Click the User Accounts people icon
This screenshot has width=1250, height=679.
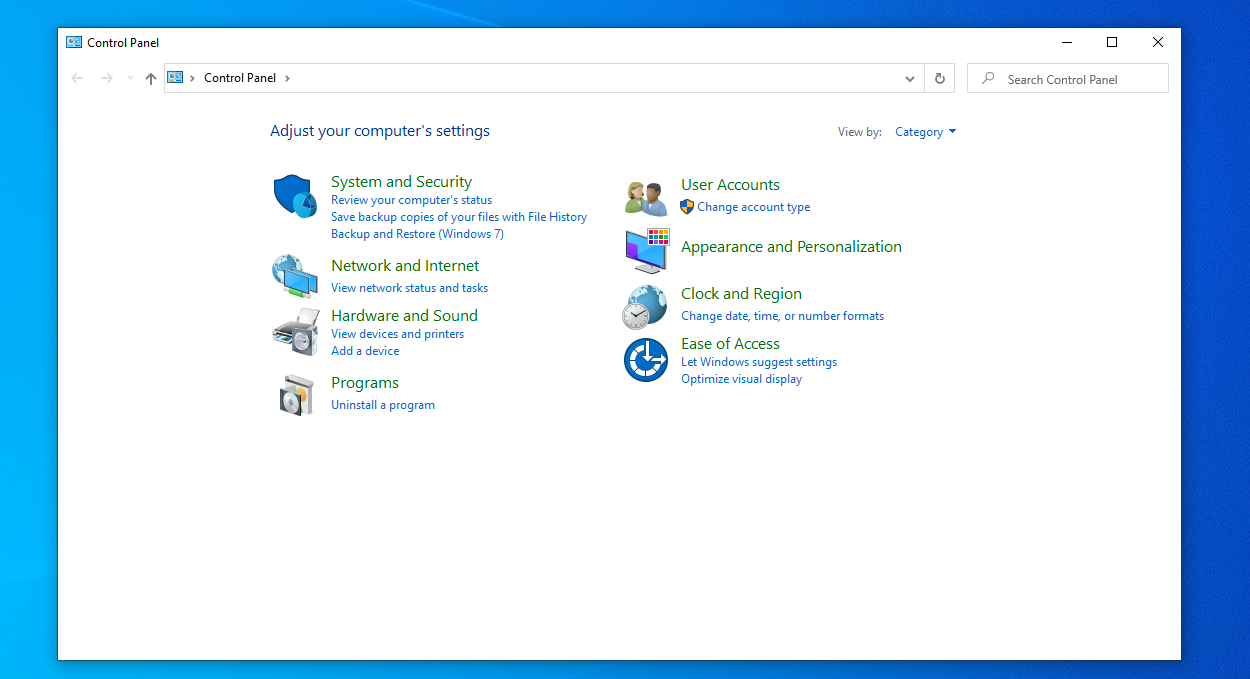tap(645, 197)
